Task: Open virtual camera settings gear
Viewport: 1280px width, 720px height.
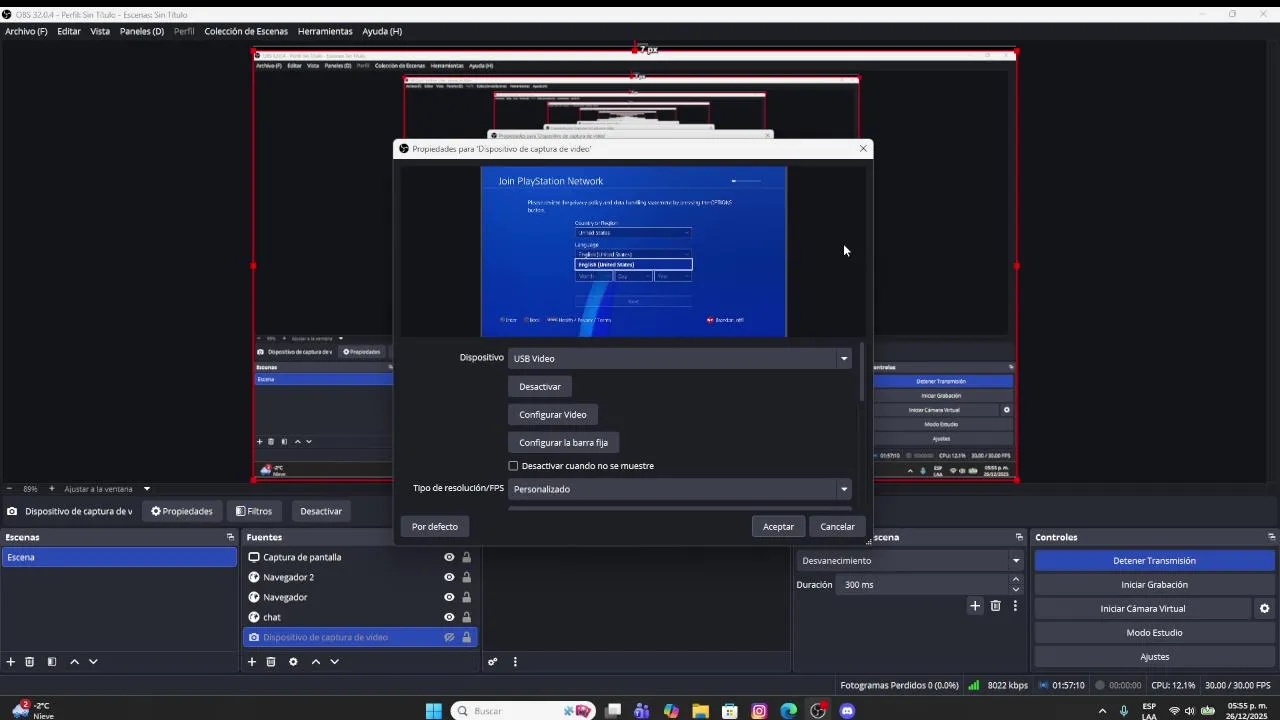Action: (1264, 609)
